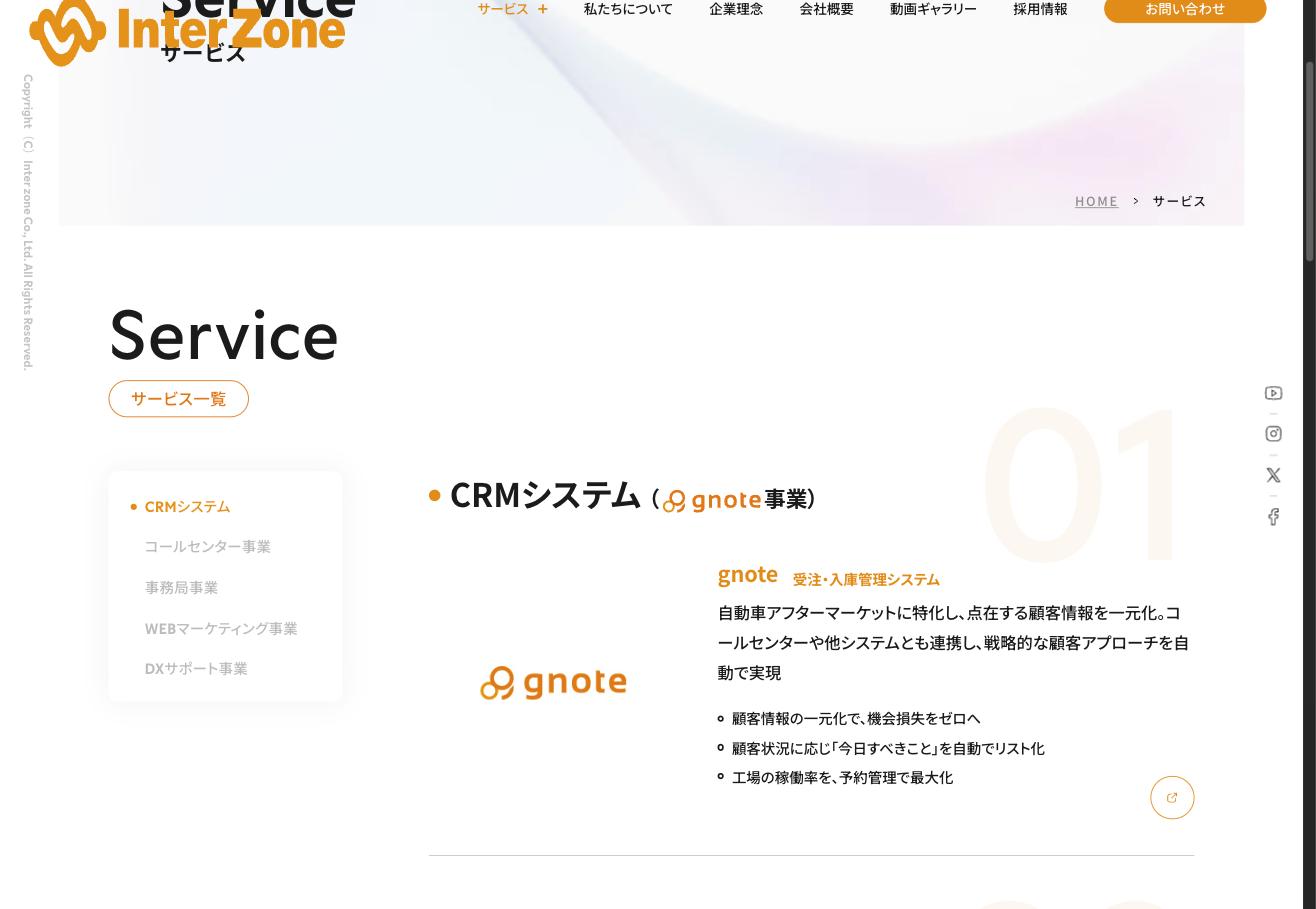The height and width of the screenshot is (909, 1316).
Task: Open the YouTube social icon
Action: tap(1273, 393)
